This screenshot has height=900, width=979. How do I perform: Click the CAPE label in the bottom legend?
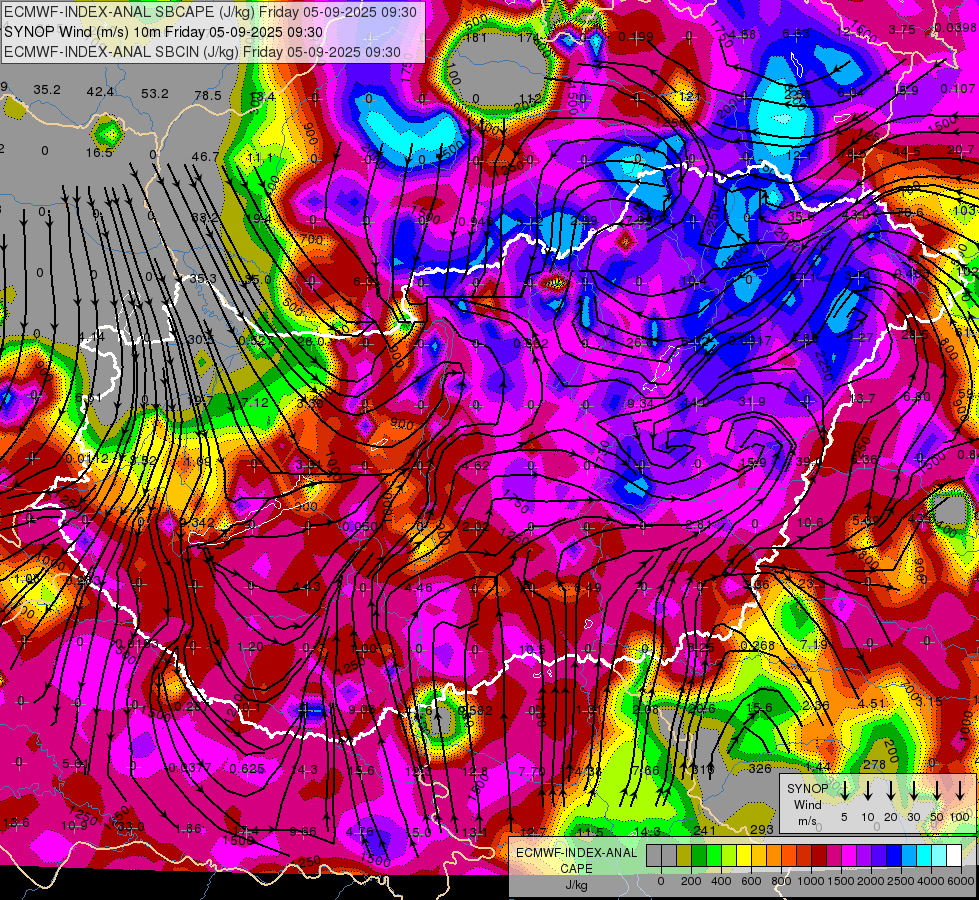pyautogui.click(x=576, y=869)
